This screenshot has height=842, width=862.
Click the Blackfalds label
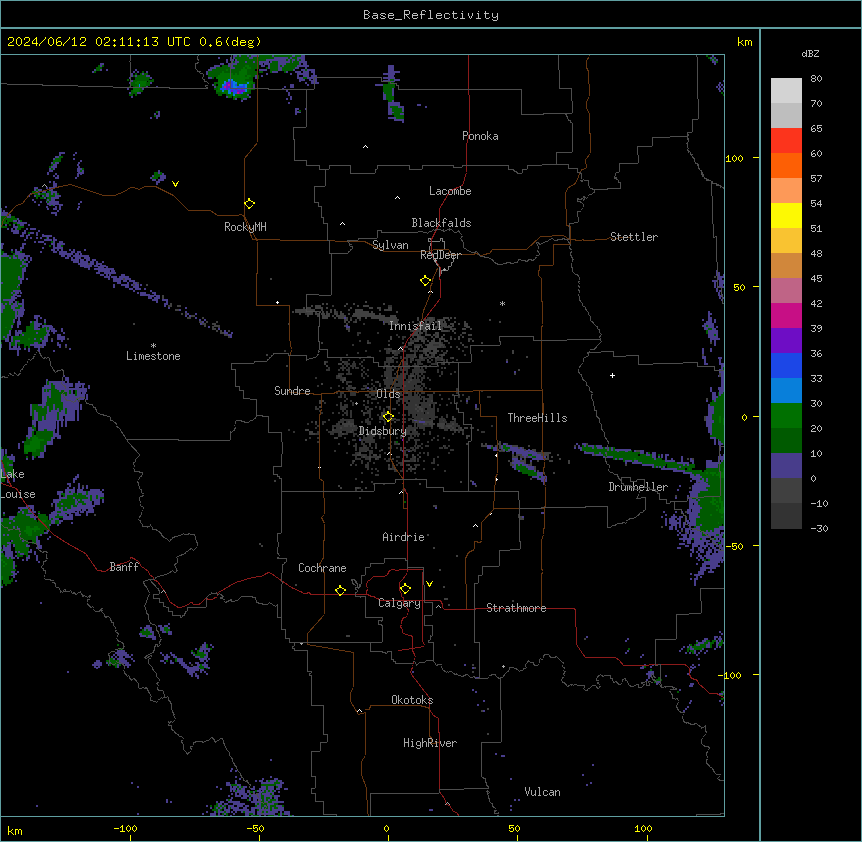(441, 223)
